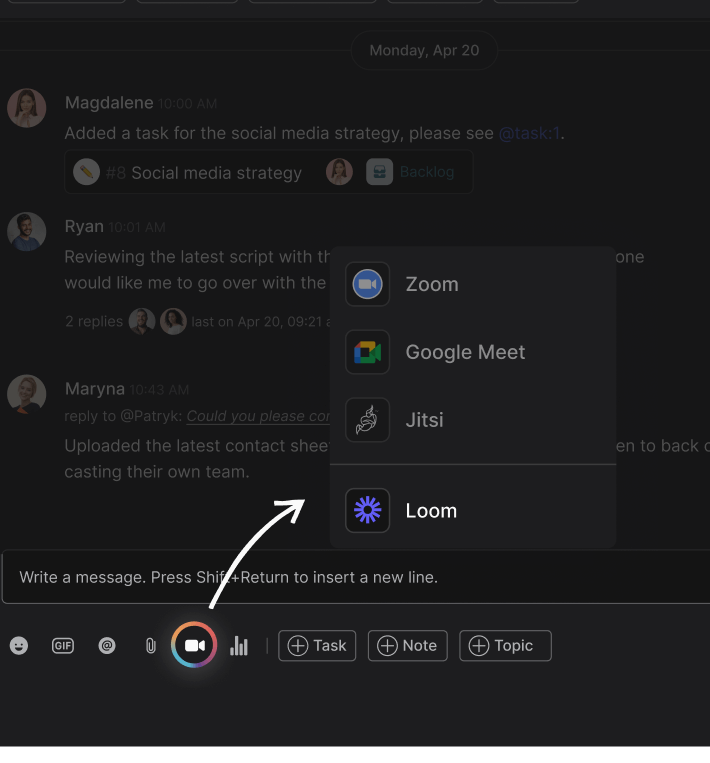Click the Jitsi logo icon
Image resolution: width=710 pixels, height=763 pixels.
pyautogui.click(x=367, y=419)
